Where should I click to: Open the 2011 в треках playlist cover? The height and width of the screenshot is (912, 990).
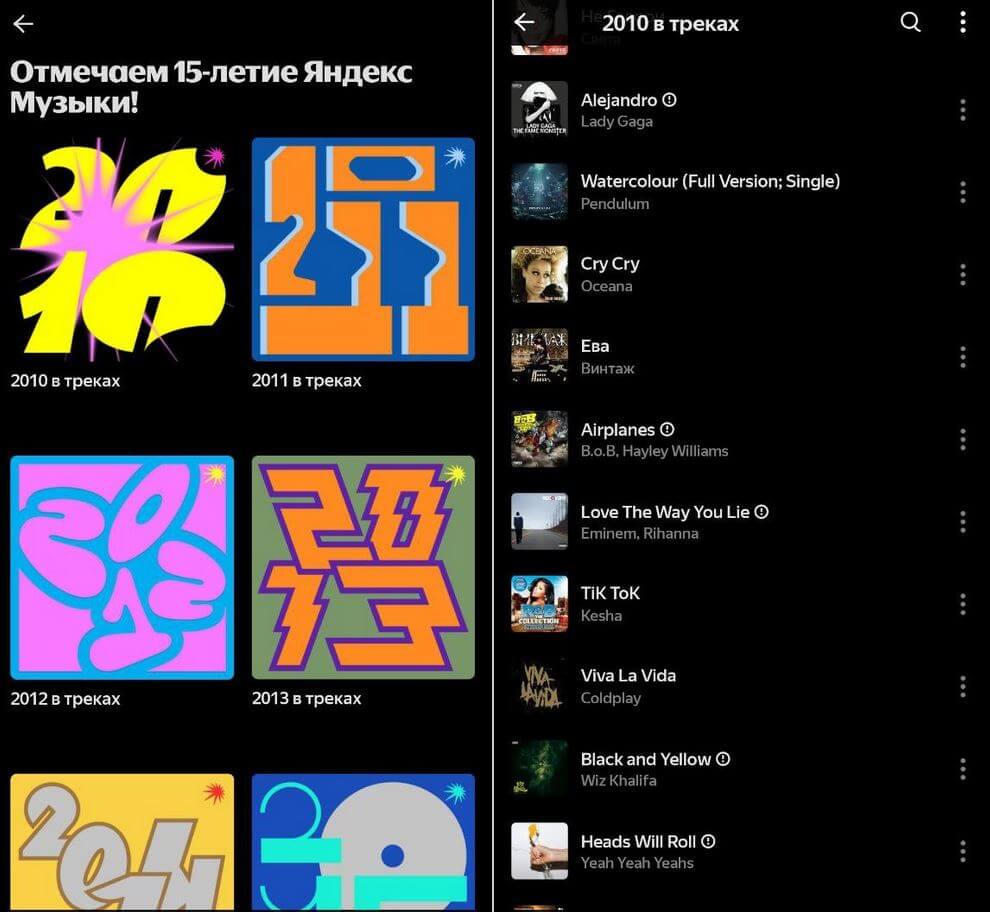[x=363, y=249]
